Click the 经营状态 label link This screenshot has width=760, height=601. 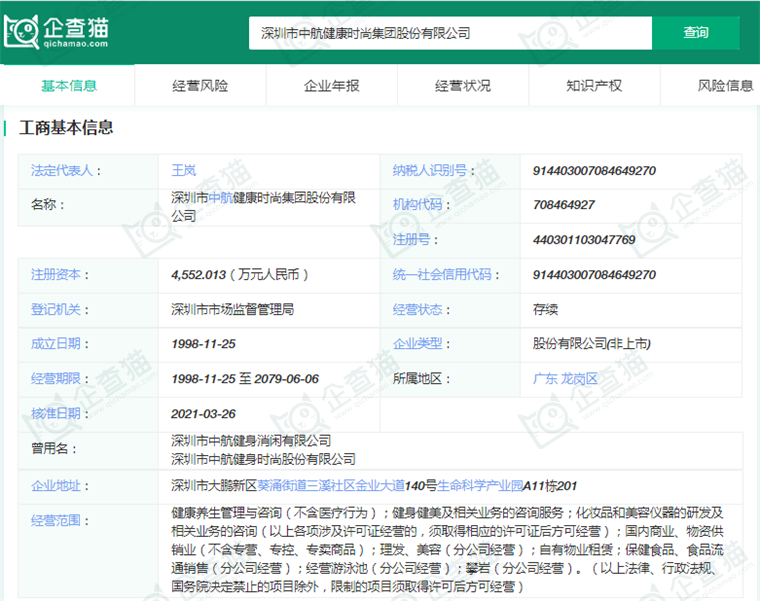417,309
